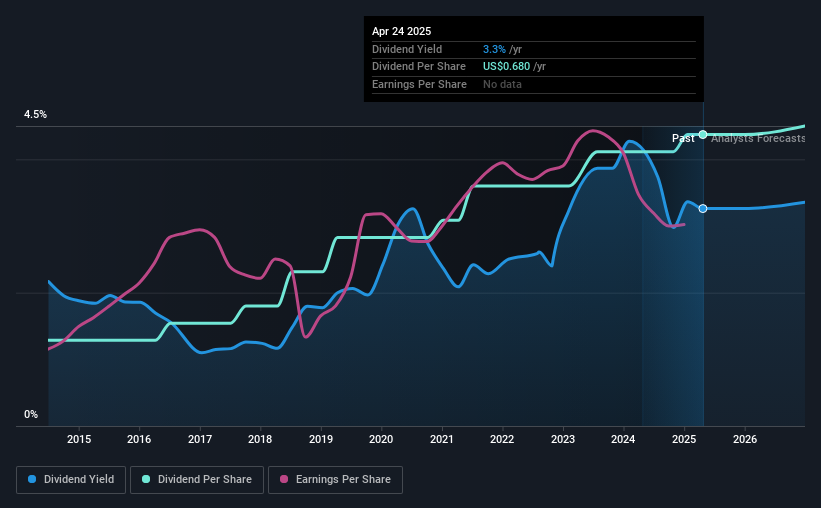Click the 2026 x-axis year label
The width and height of the screenshot is (821, 508).
[745, 439]
